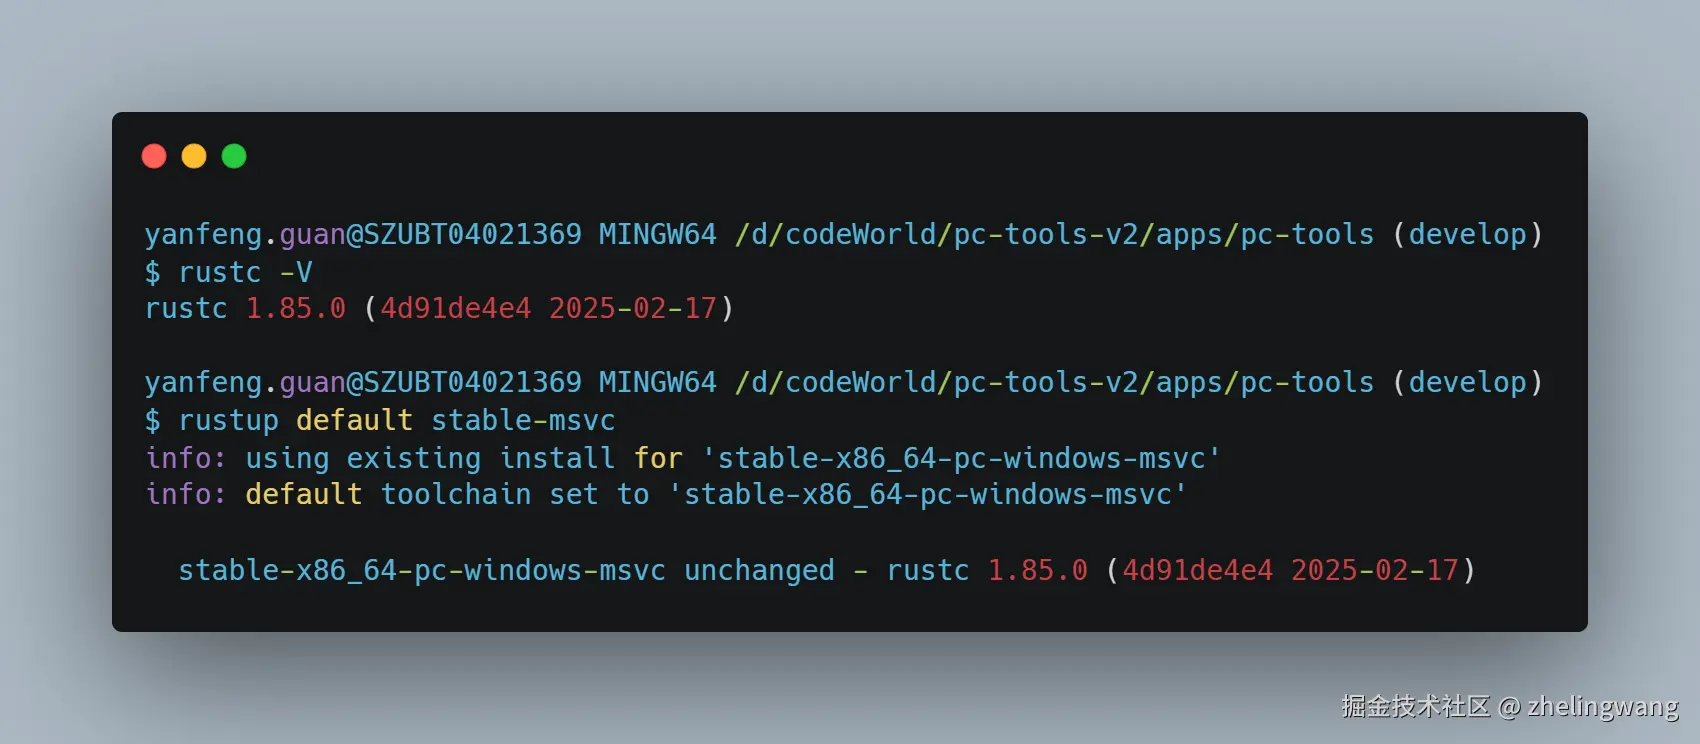Click the first rustc 1.85.0 version output
The width and height of the screenshot is (1700, 744).
click(245, 308)
